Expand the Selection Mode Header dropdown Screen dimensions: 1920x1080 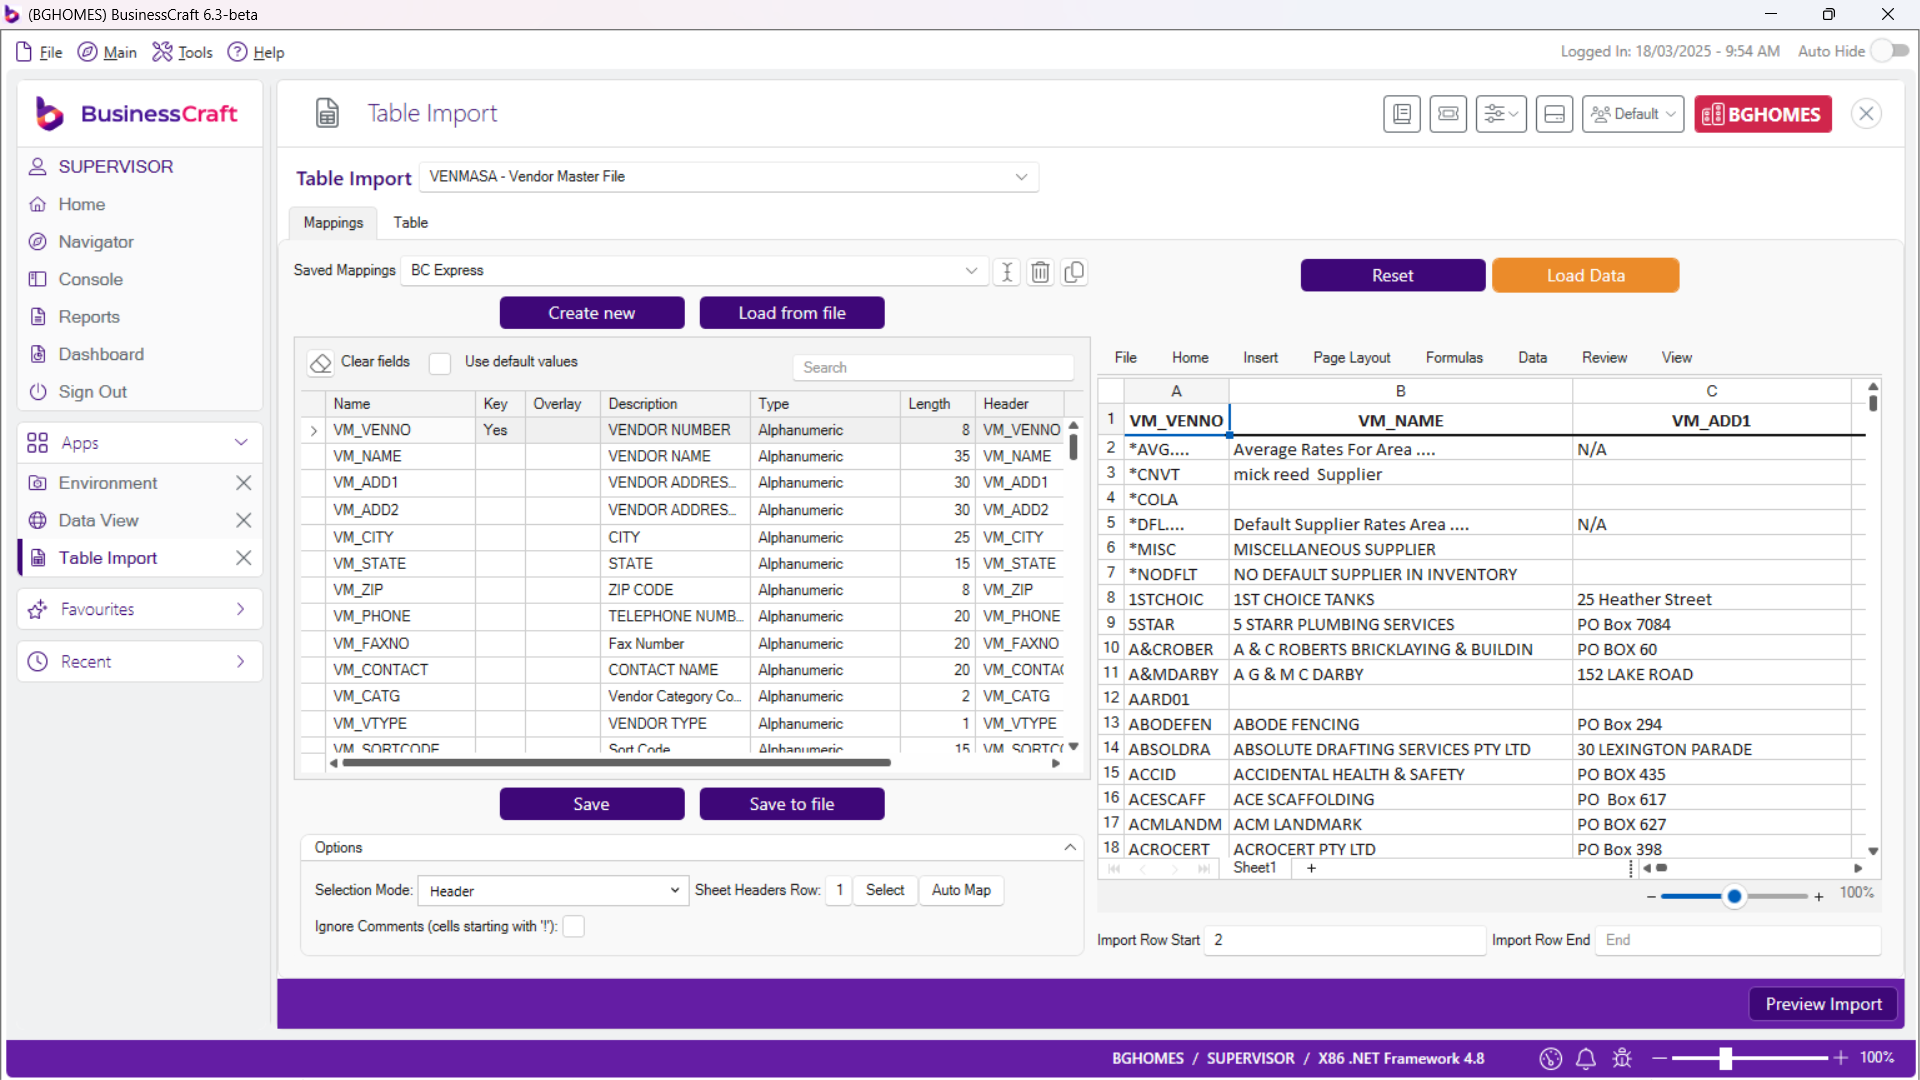[x=675, y=891]
